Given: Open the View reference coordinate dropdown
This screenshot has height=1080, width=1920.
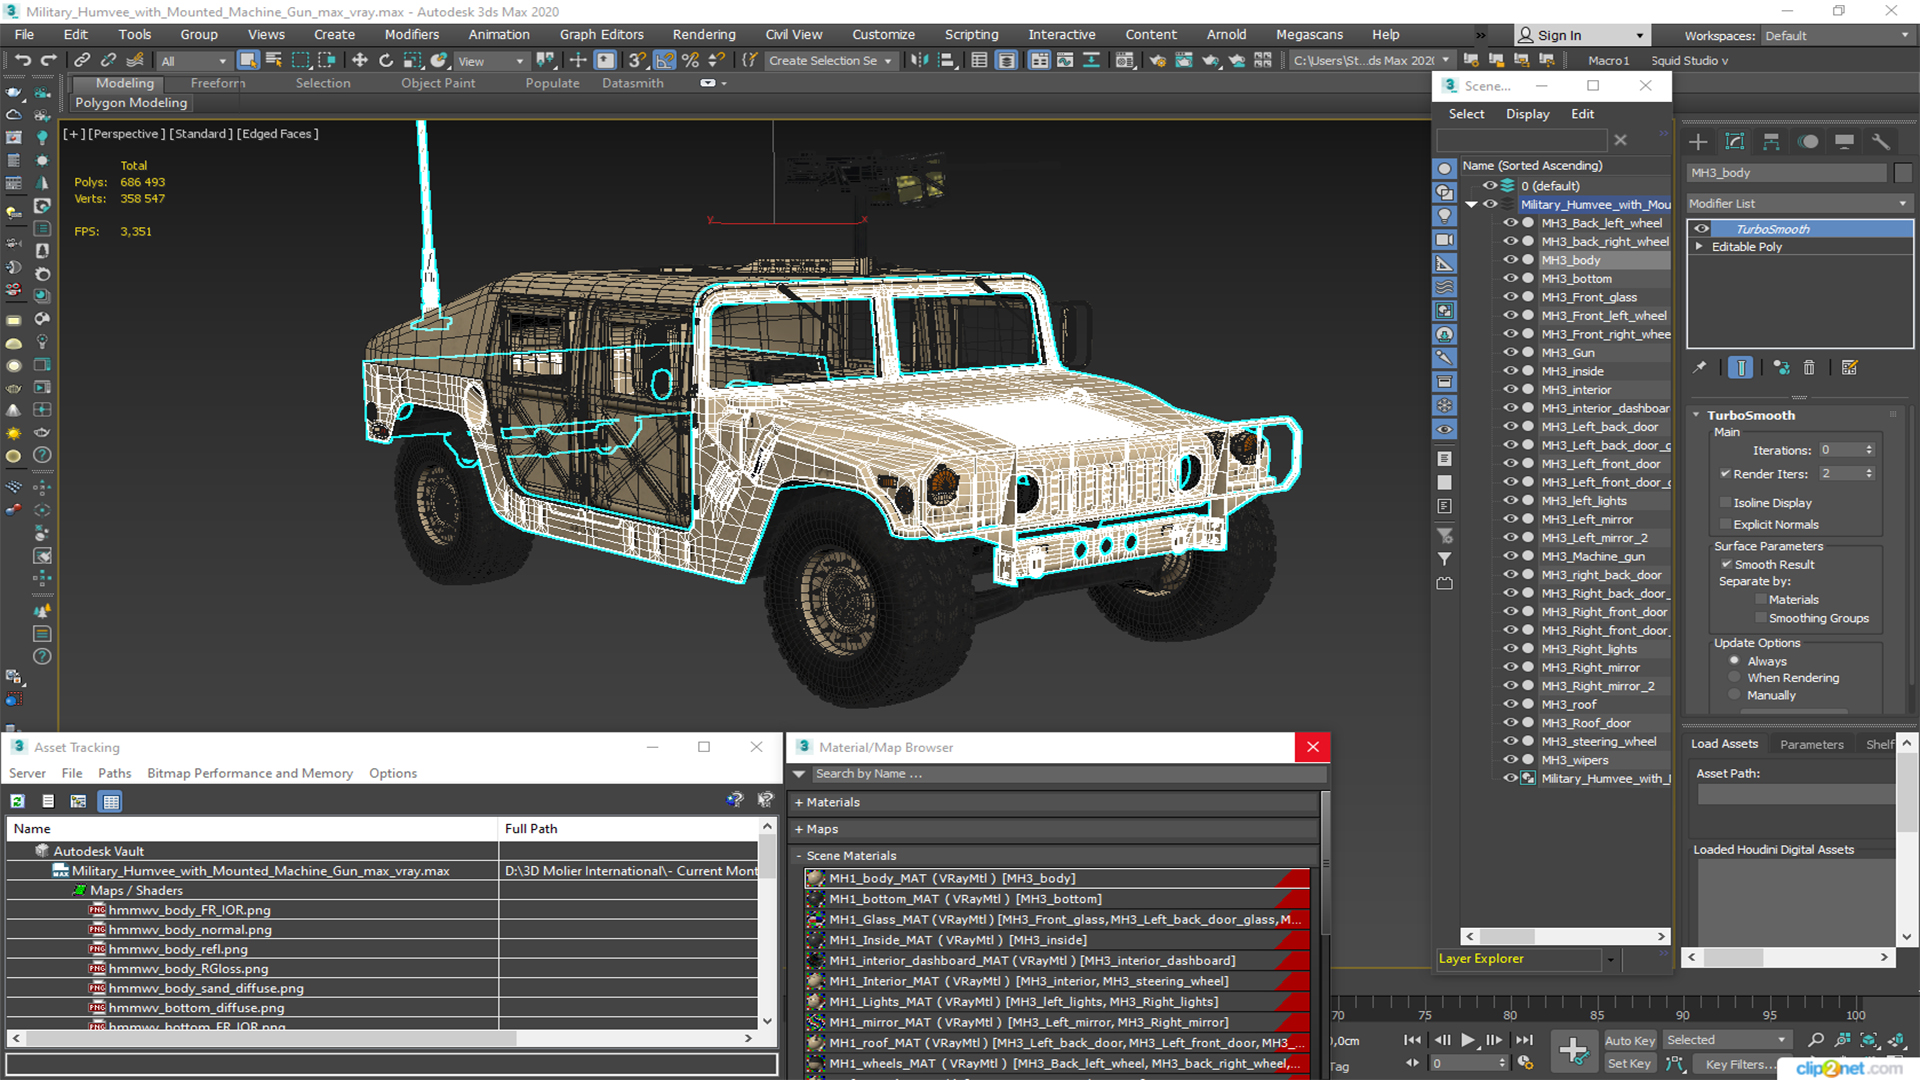Looking at the screenshot, I should click(x=491, y=61).
